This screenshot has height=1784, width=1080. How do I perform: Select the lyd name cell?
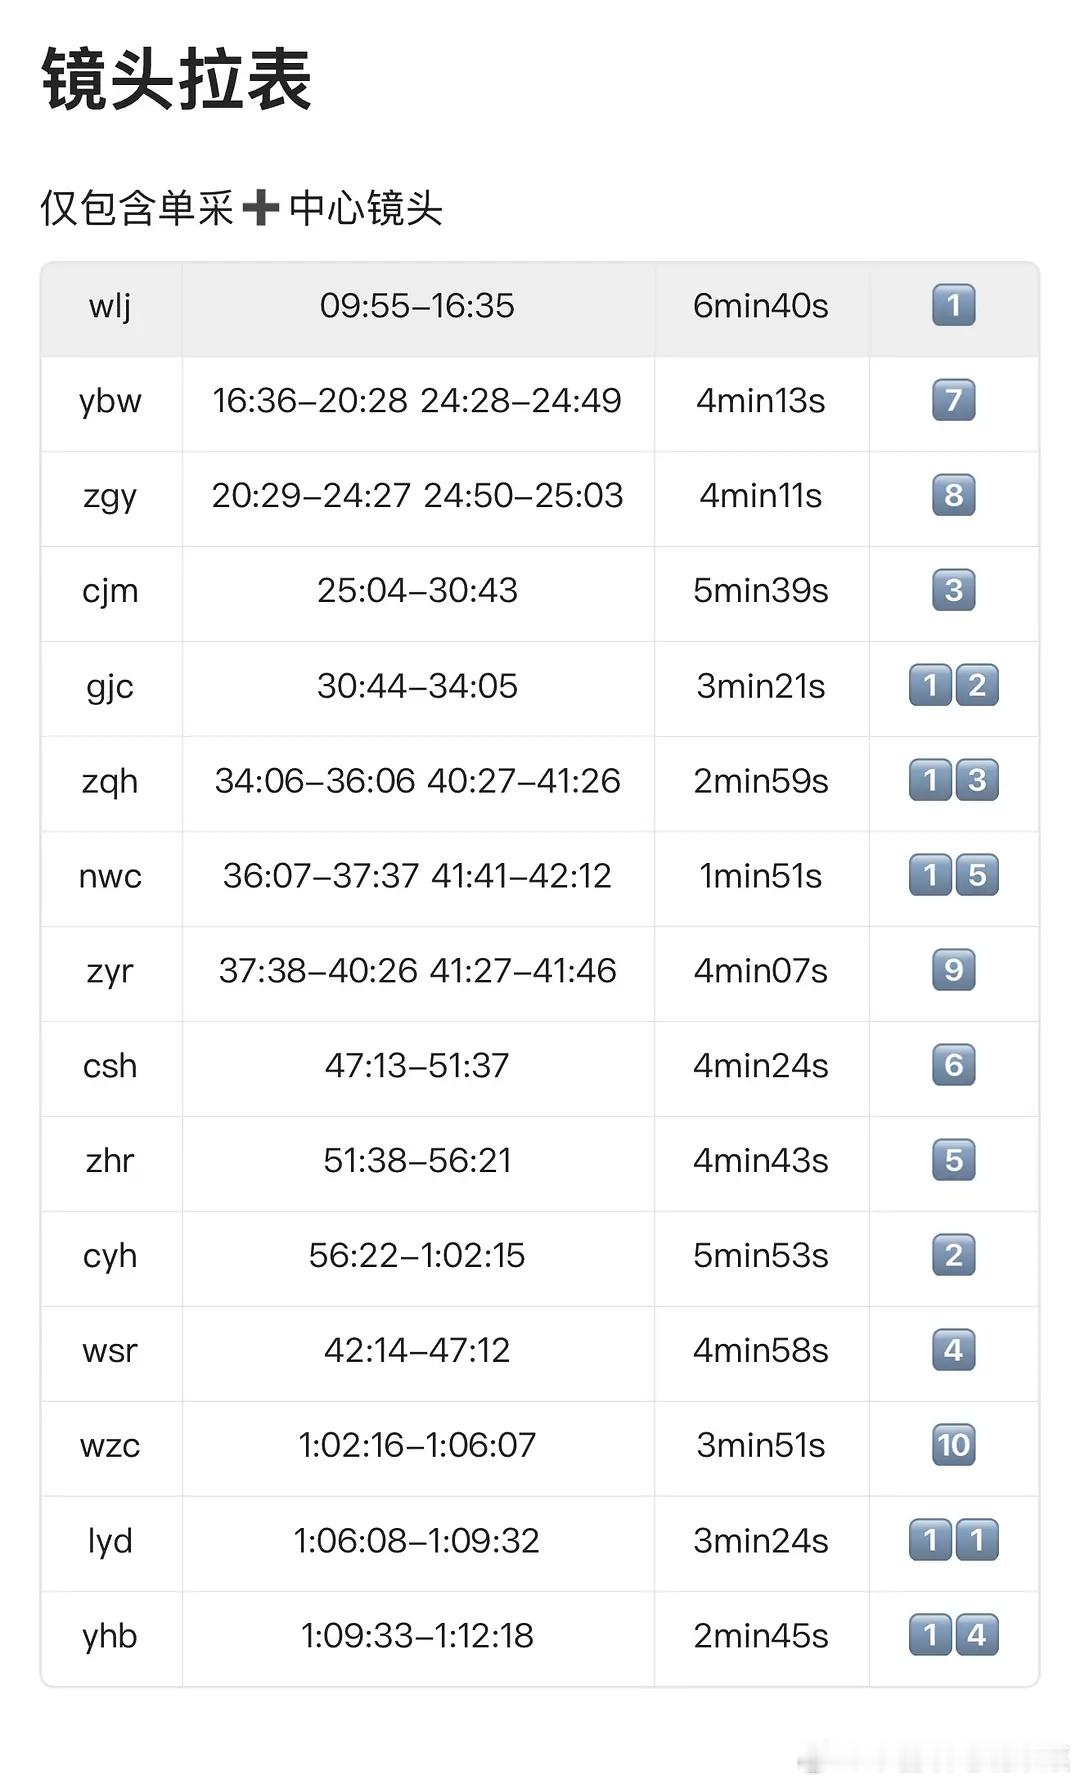click(111, 1543)
